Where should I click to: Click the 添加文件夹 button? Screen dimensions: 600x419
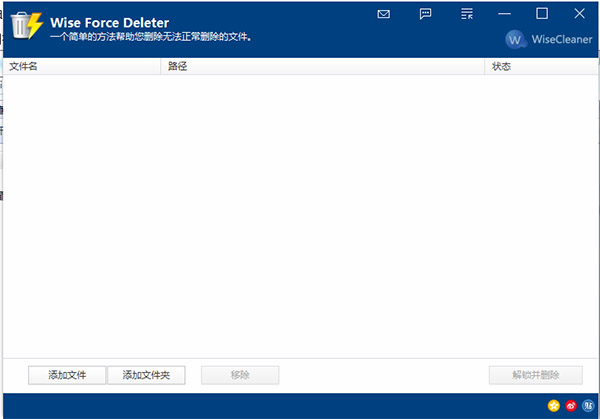146,375
